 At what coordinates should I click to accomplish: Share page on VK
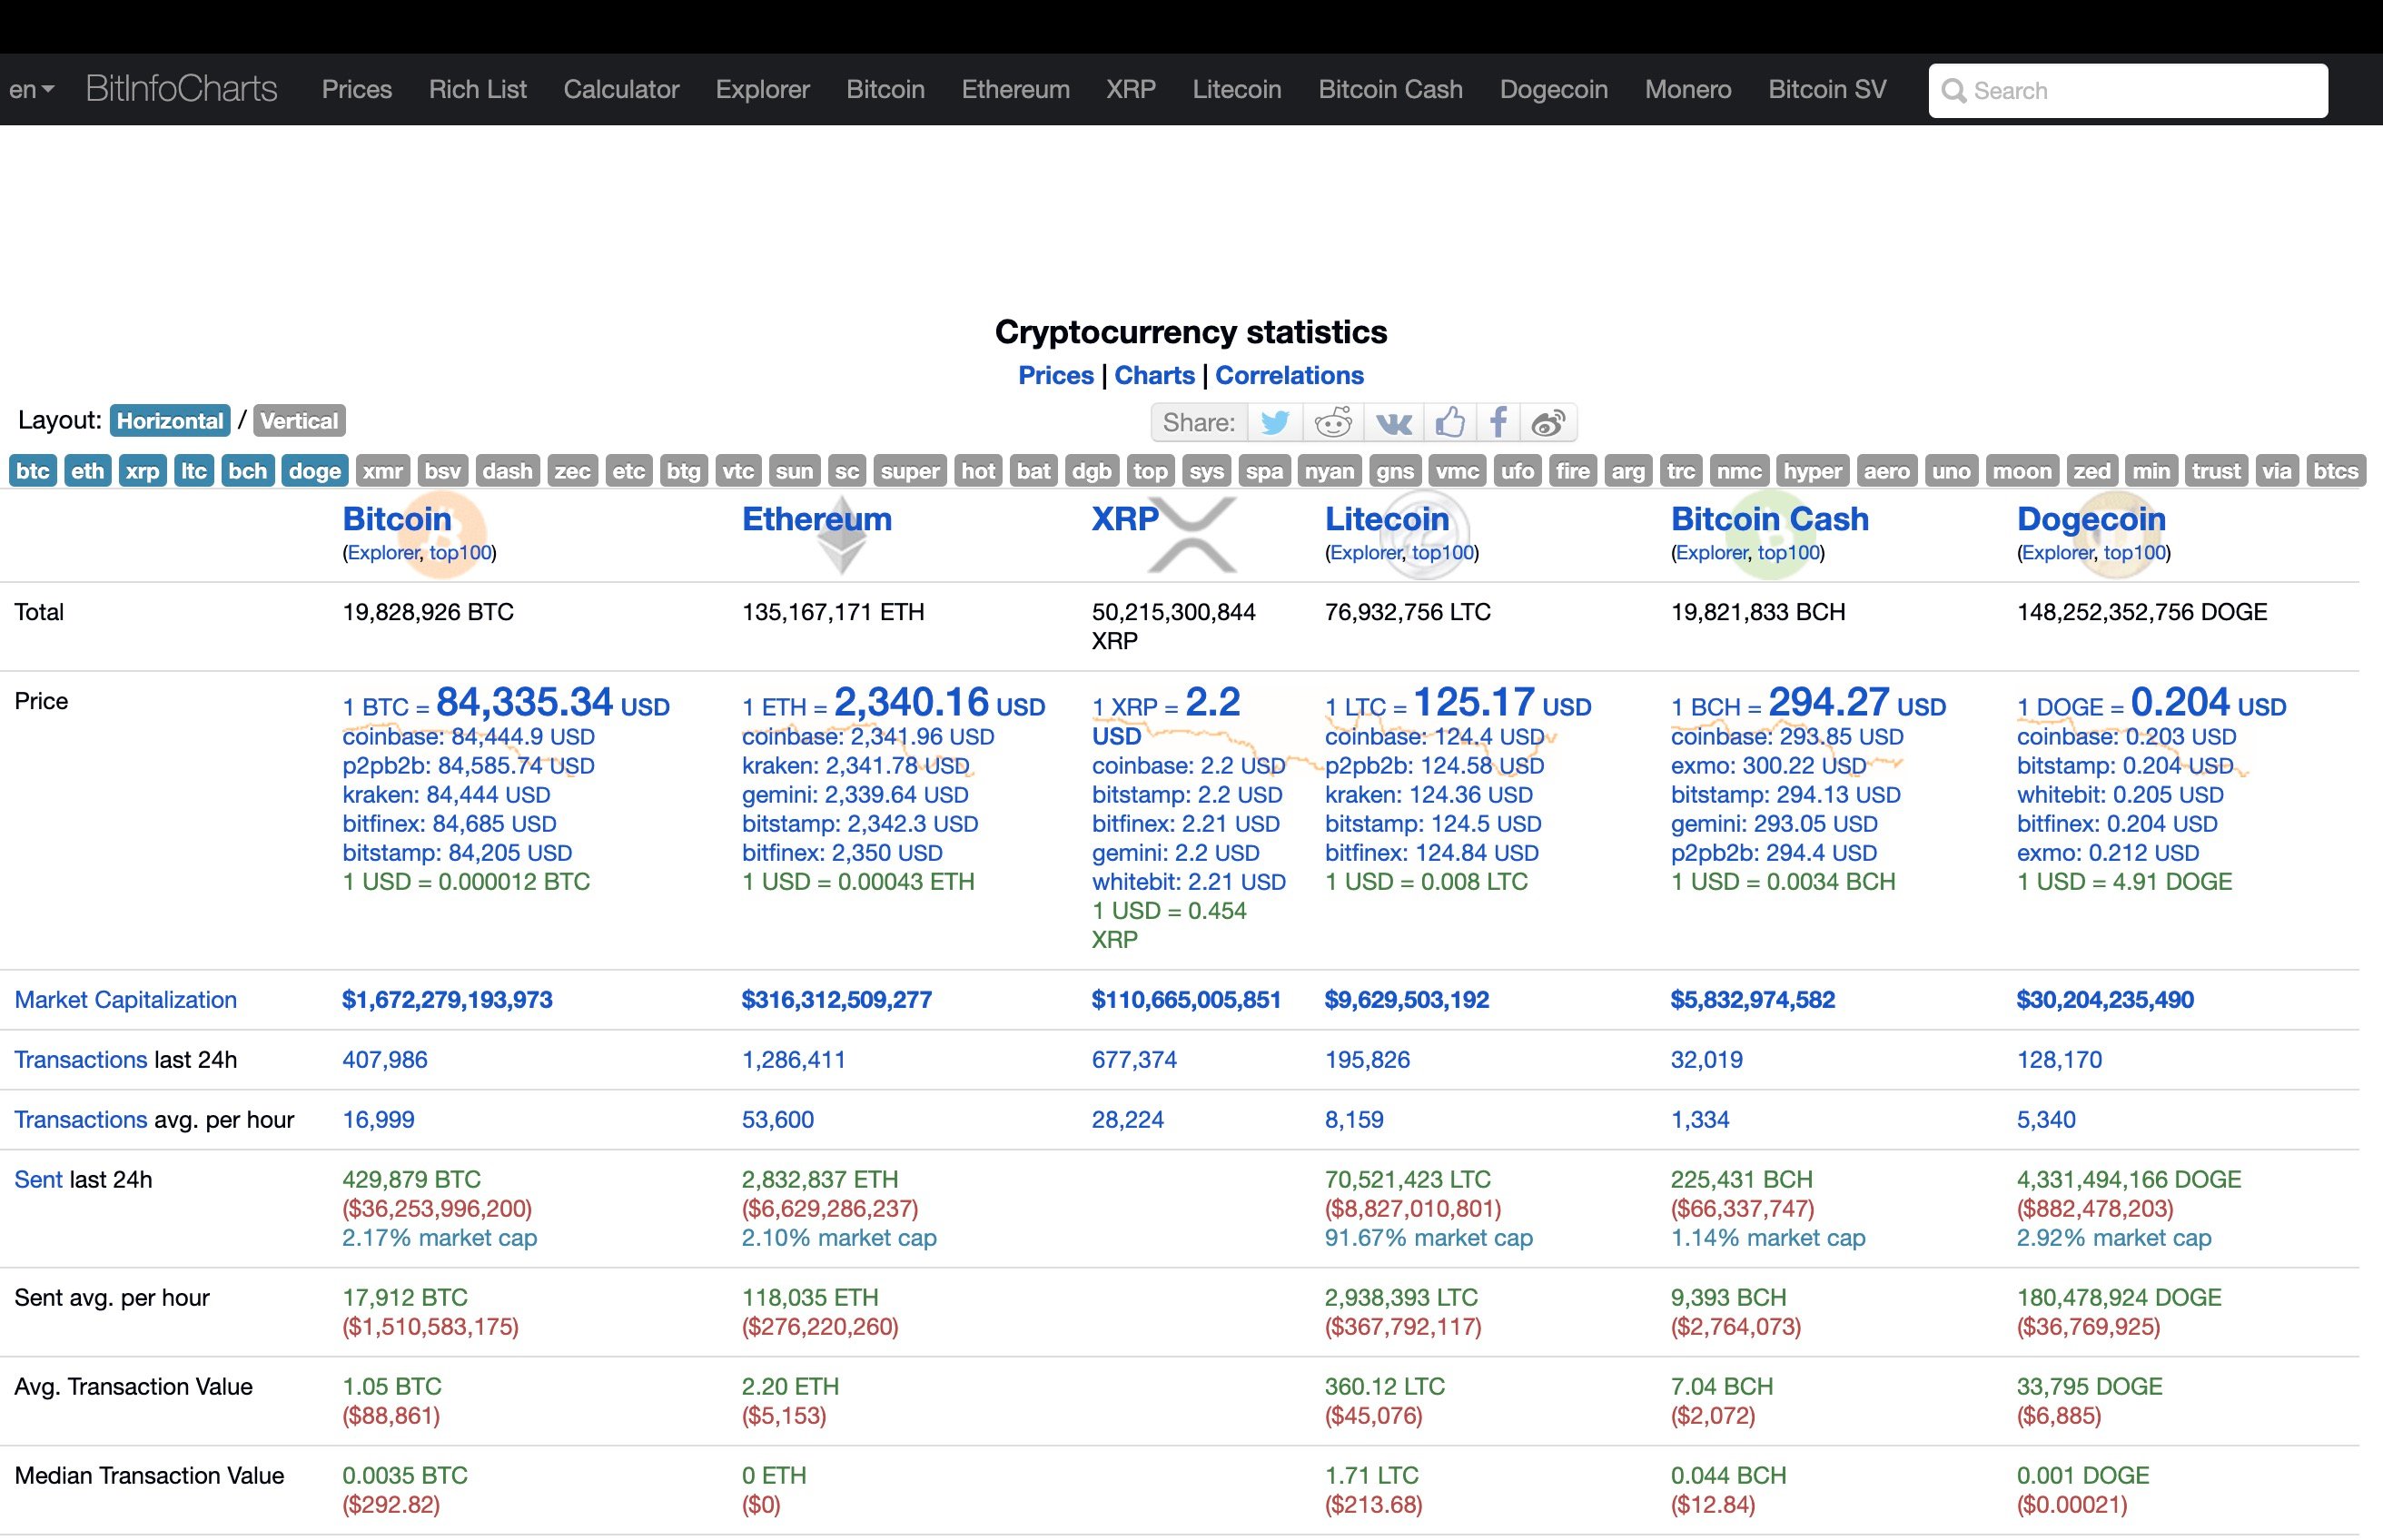tap(1393, 423)
